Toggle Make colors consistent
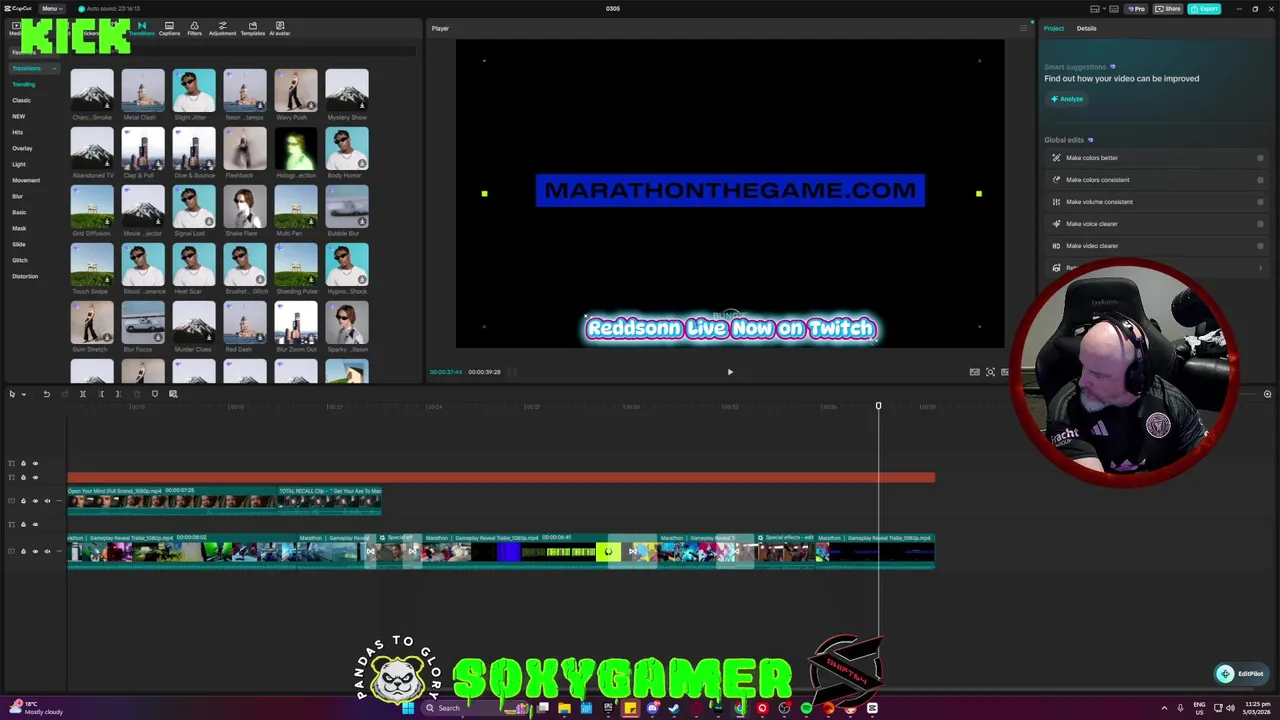This screenshot has height=720, width=1280. pyautogui.click(x=1260, y=180)
